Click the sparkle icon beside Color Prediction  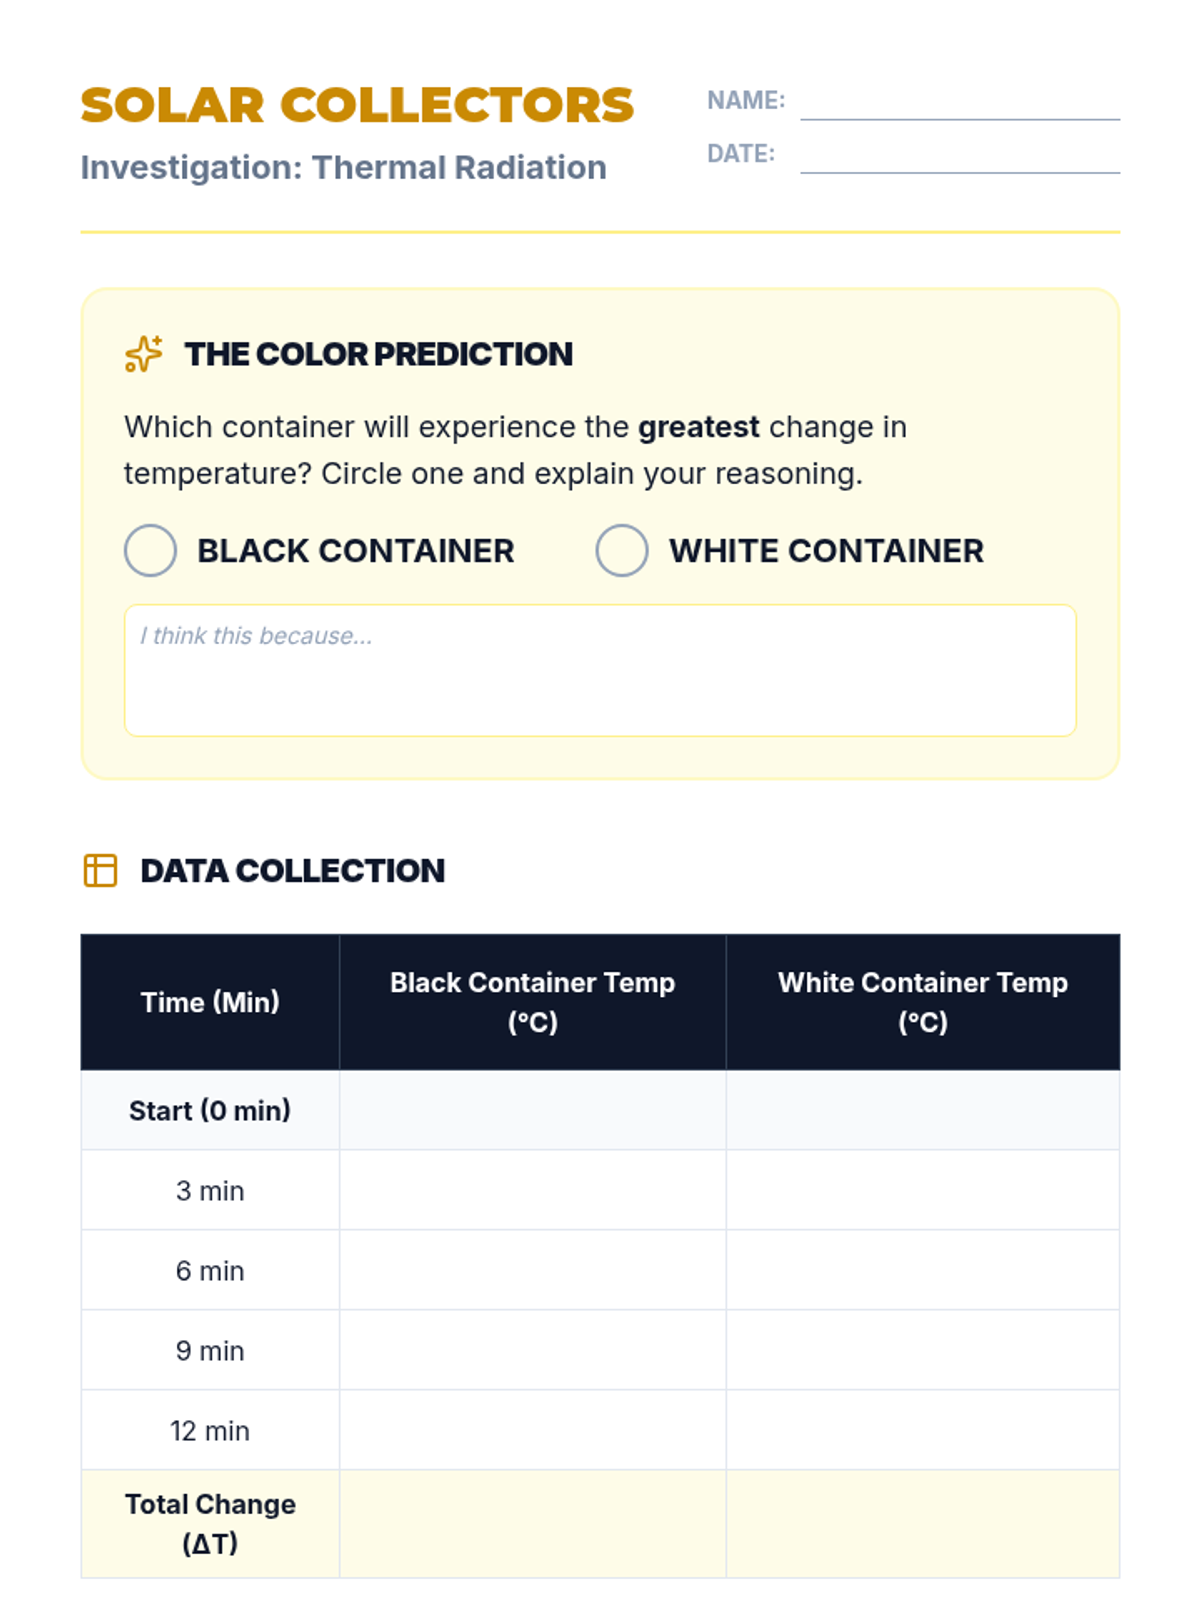click(x=143, y=354)
